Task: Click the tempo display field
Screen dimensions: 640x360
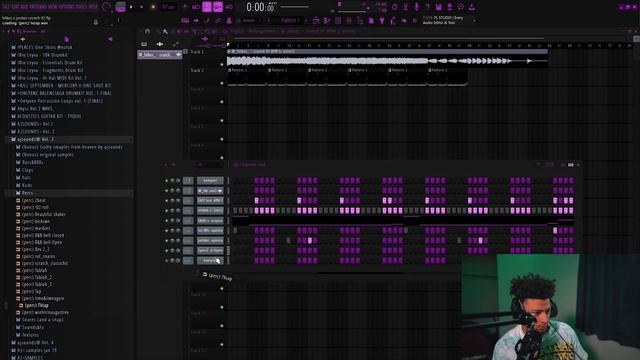Action: tap(168, 7)
